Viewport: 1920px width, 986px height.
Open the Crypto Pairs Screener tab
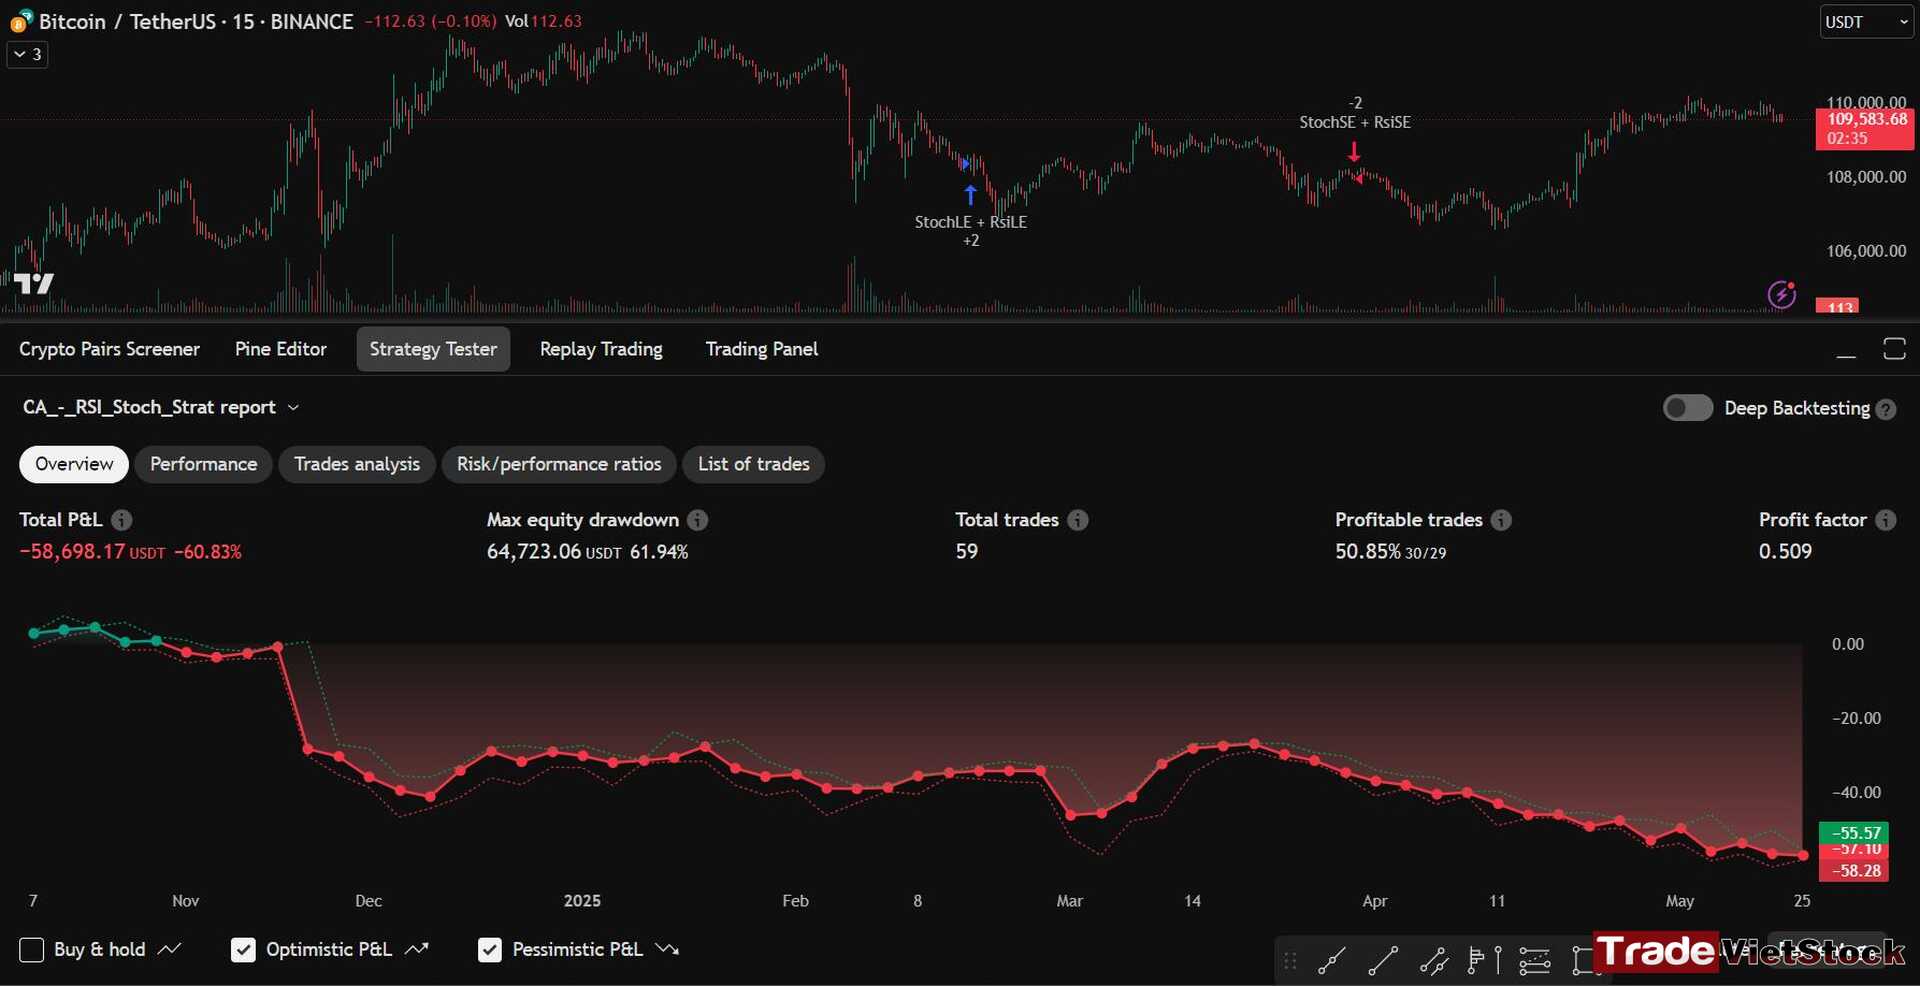click(109, 349)
